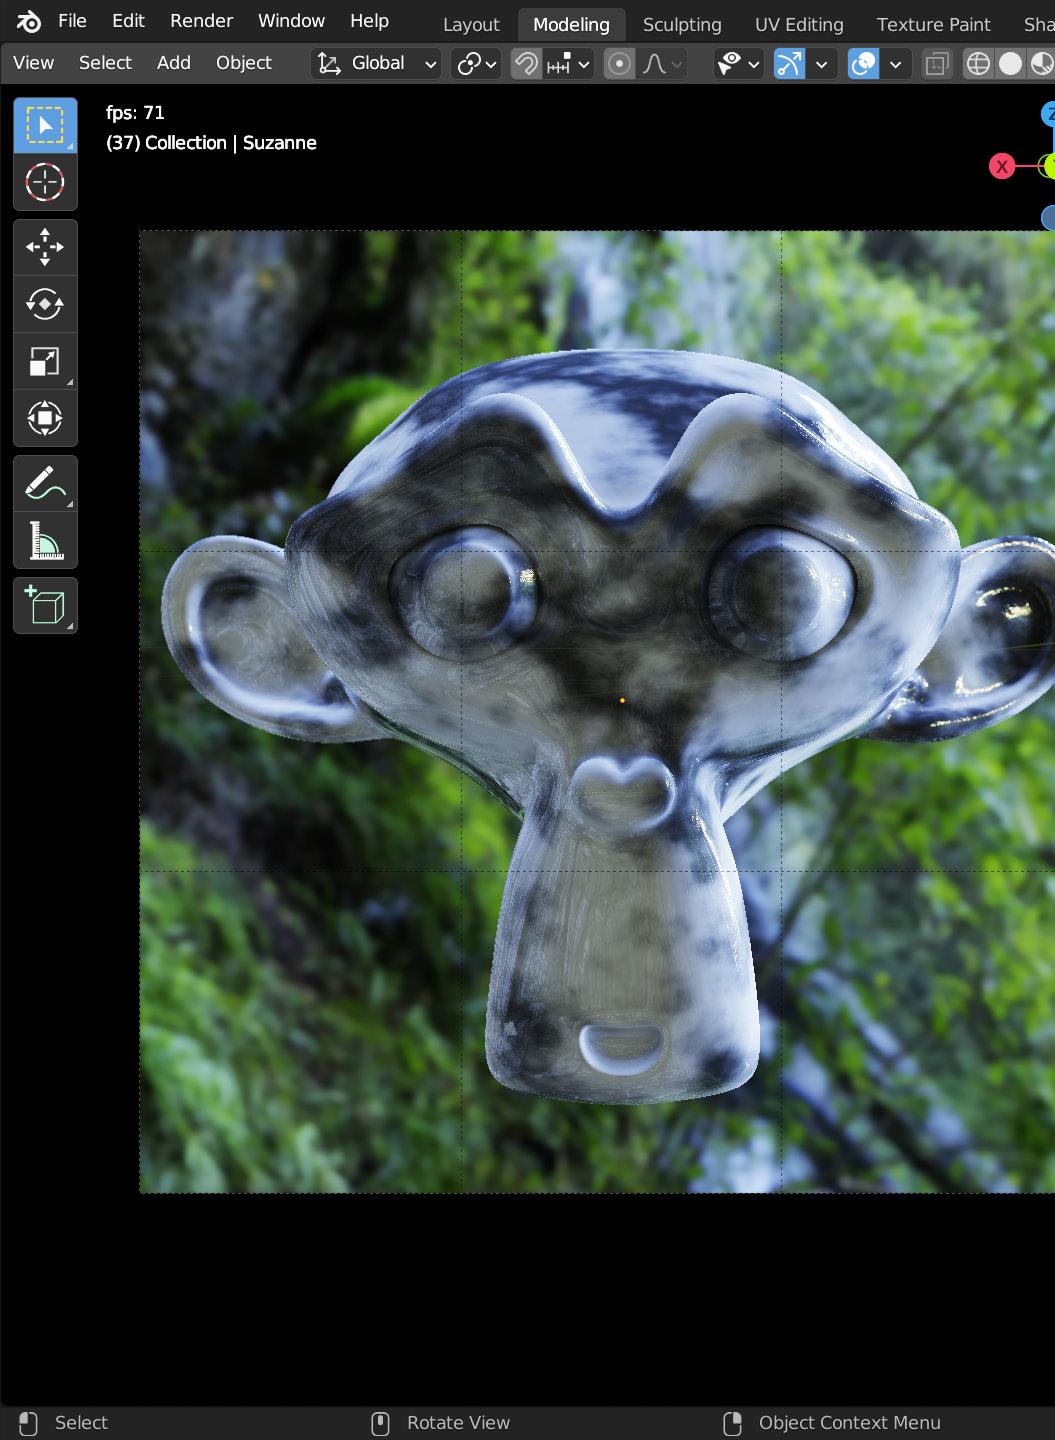Open the viewport Add menu
Viewport: 1055px width, 1440px height.
173,63
